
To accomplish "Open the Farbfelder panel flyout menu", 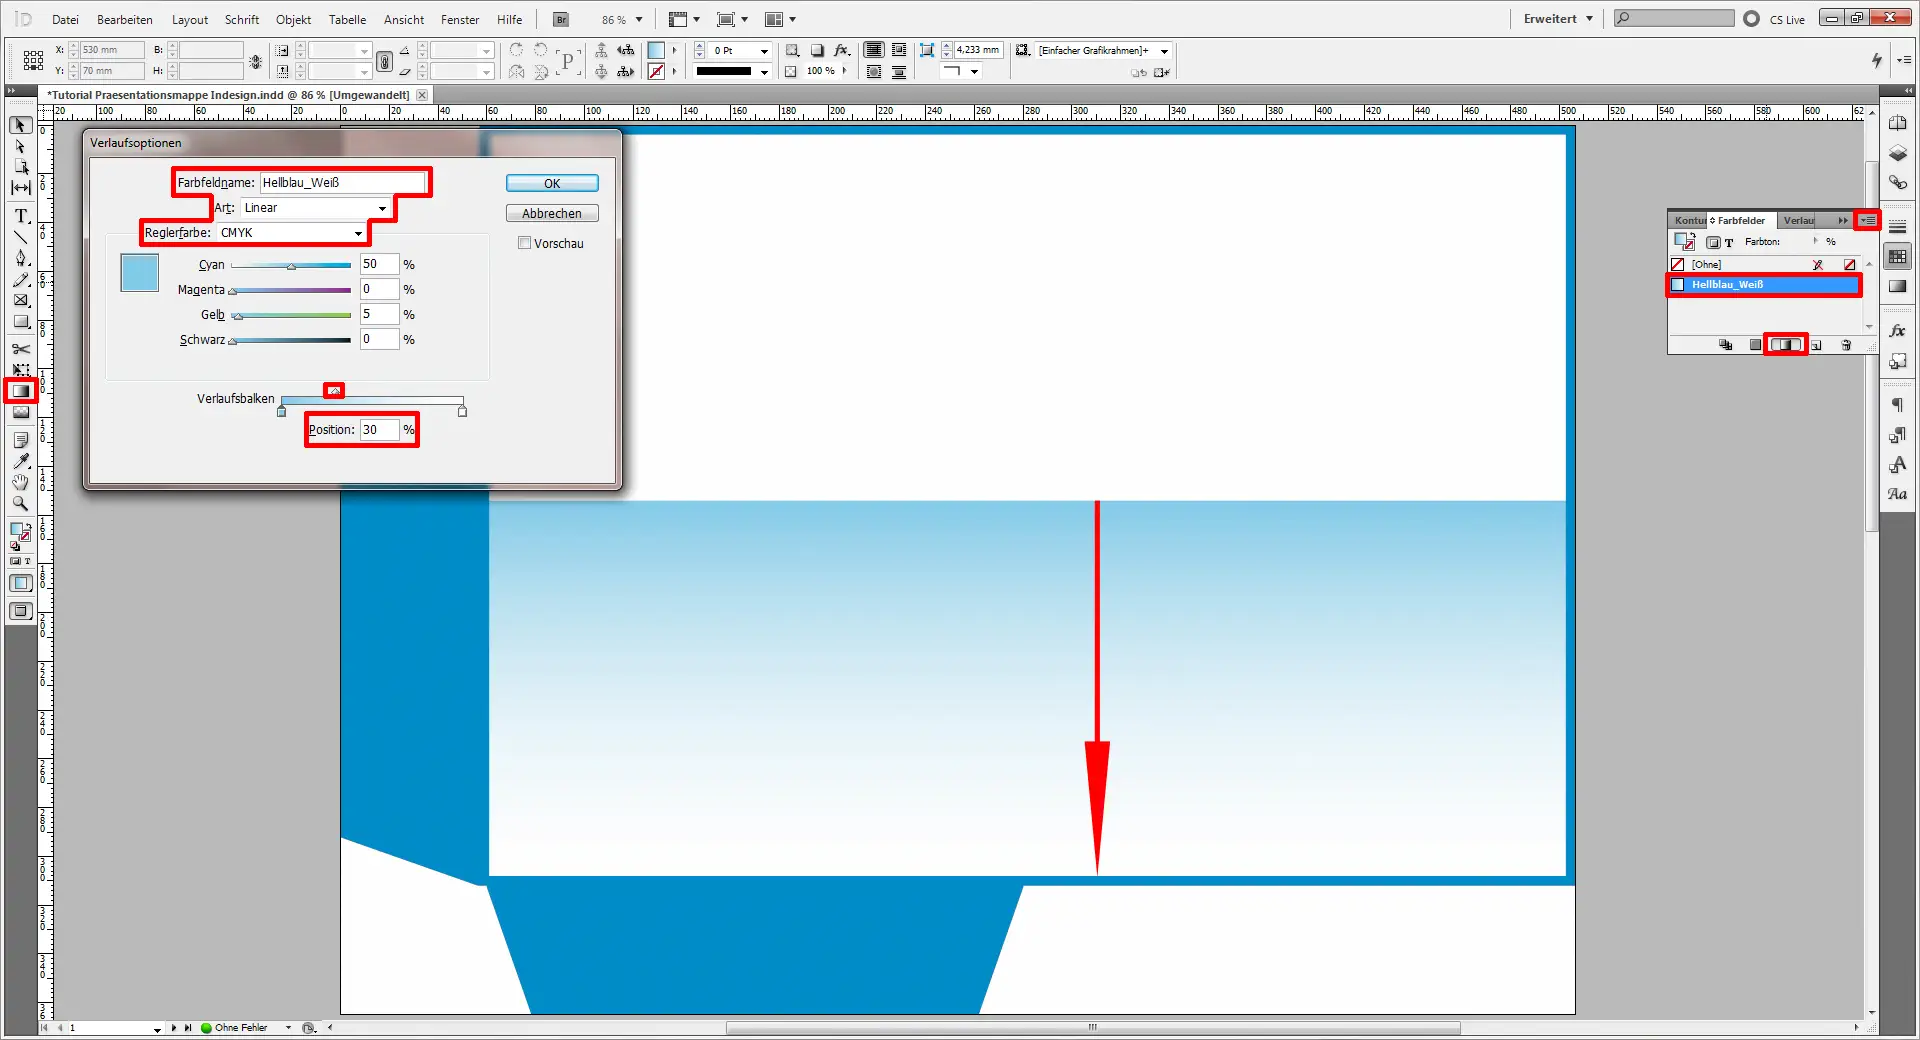I will (x=1869, y=220).
